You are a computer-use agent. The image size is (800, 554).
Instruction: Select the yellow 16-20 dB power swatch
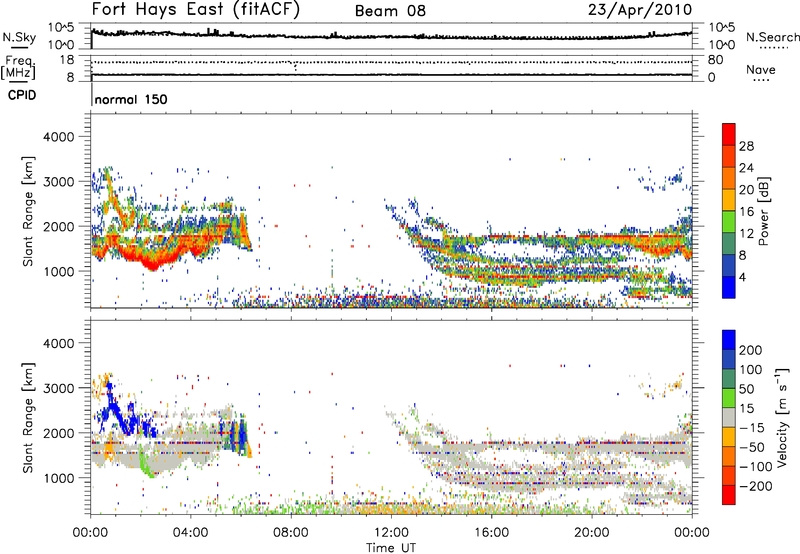click(729, 199)
